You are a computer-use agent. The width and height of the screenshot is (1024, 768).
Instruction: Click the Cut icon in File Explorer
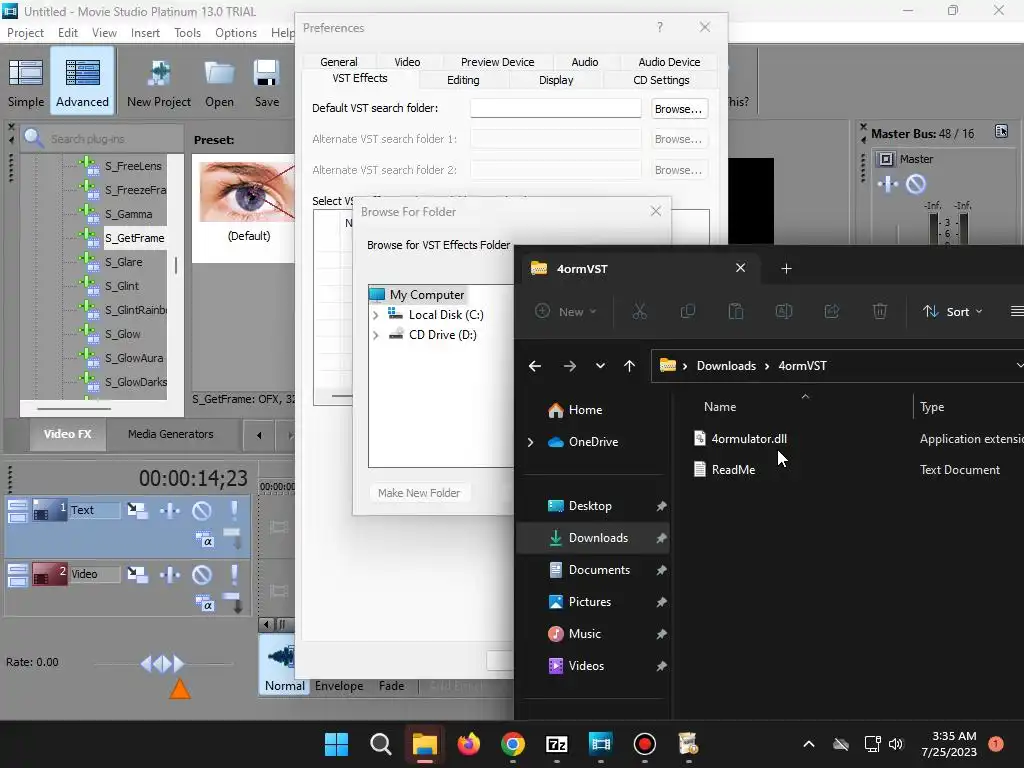(x=639, y=312)
